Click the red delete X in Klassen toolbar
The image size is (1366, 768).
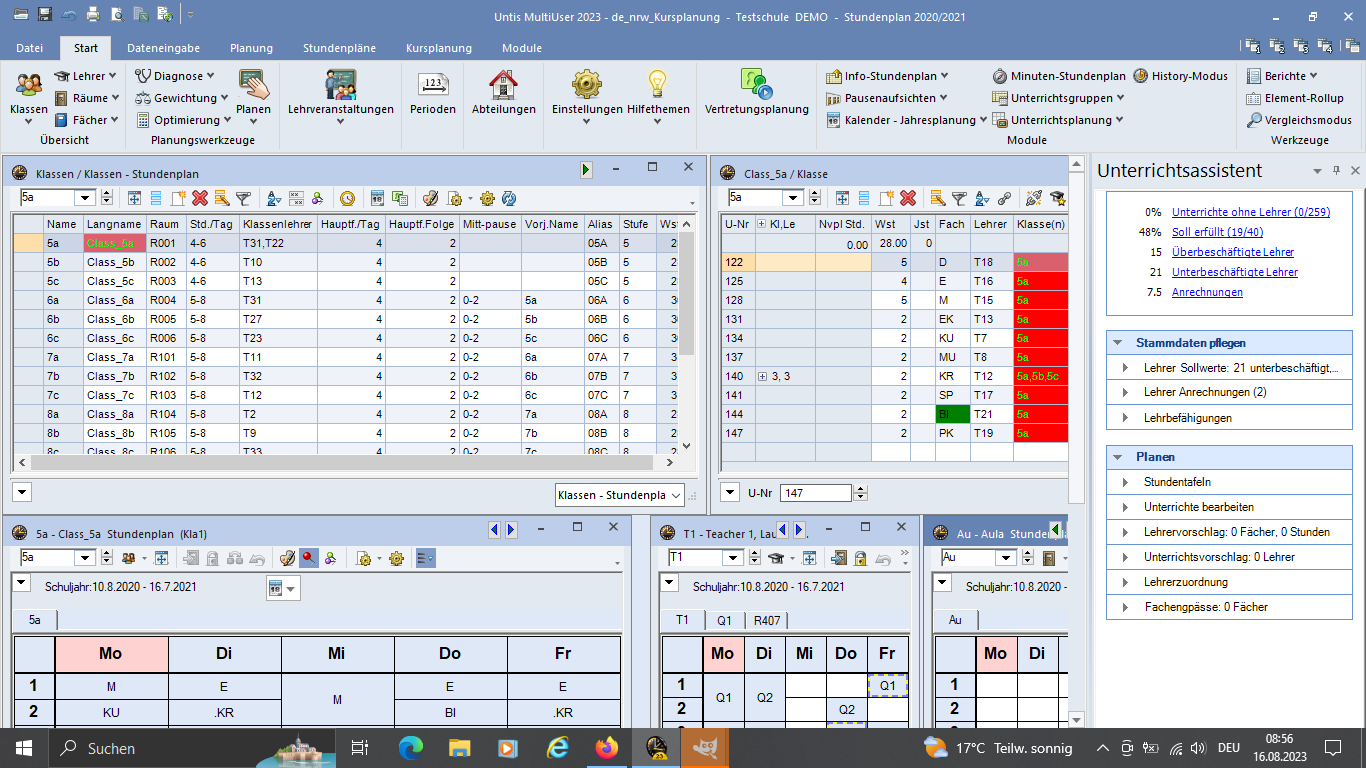click(x=200, y=198)
